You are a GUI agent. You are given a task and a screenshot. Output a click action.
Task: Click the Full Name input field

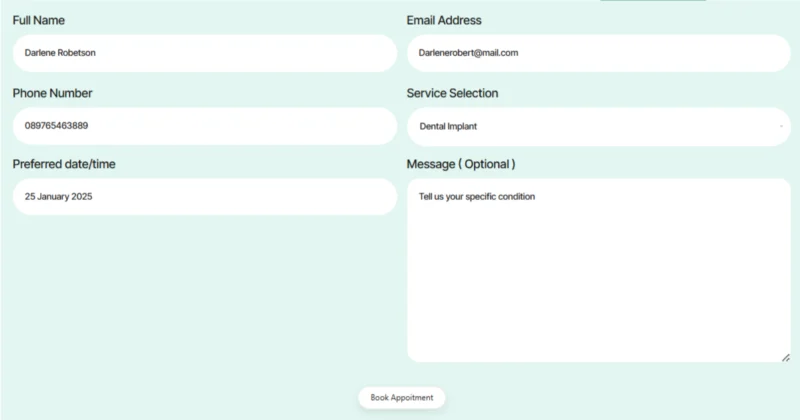(x=205, y=53)
